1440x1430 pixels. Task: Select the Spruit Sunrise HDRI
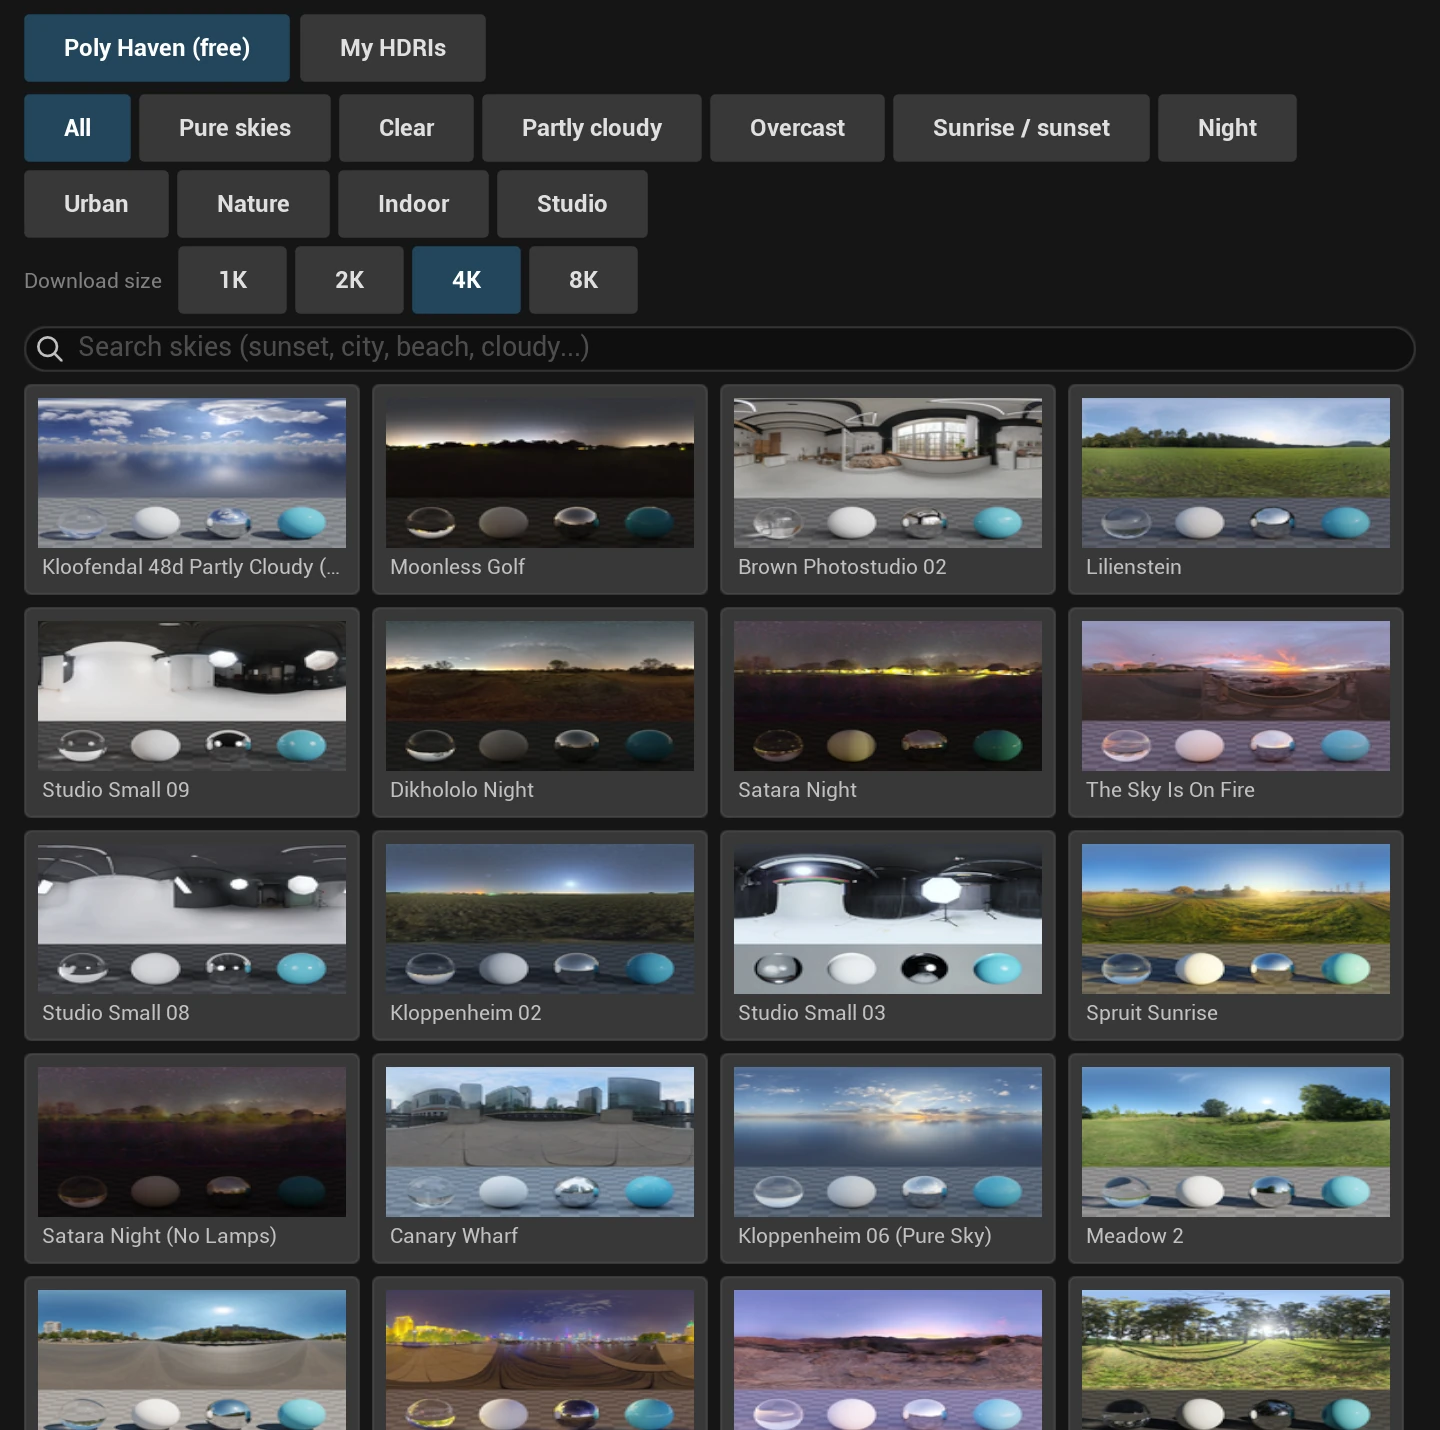coord(1236,936)
